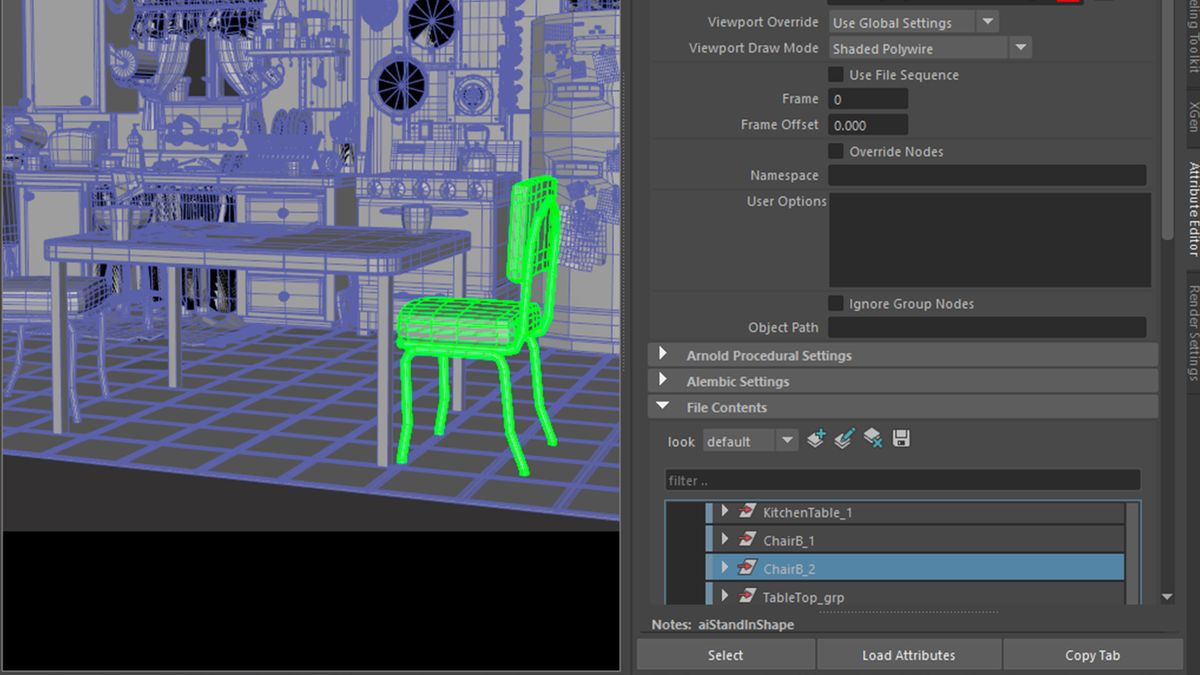The height and width of the screenshot is (675, 1200).
Task: Check the Ignore Group Nodes option
Action: (x=836, y=303)
